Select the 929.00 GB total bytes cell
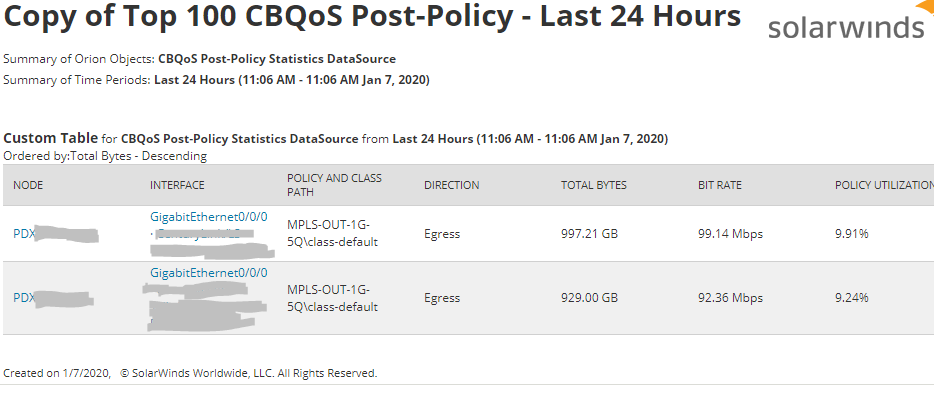This screenshot has width=934, height=411. click(589, 298)
